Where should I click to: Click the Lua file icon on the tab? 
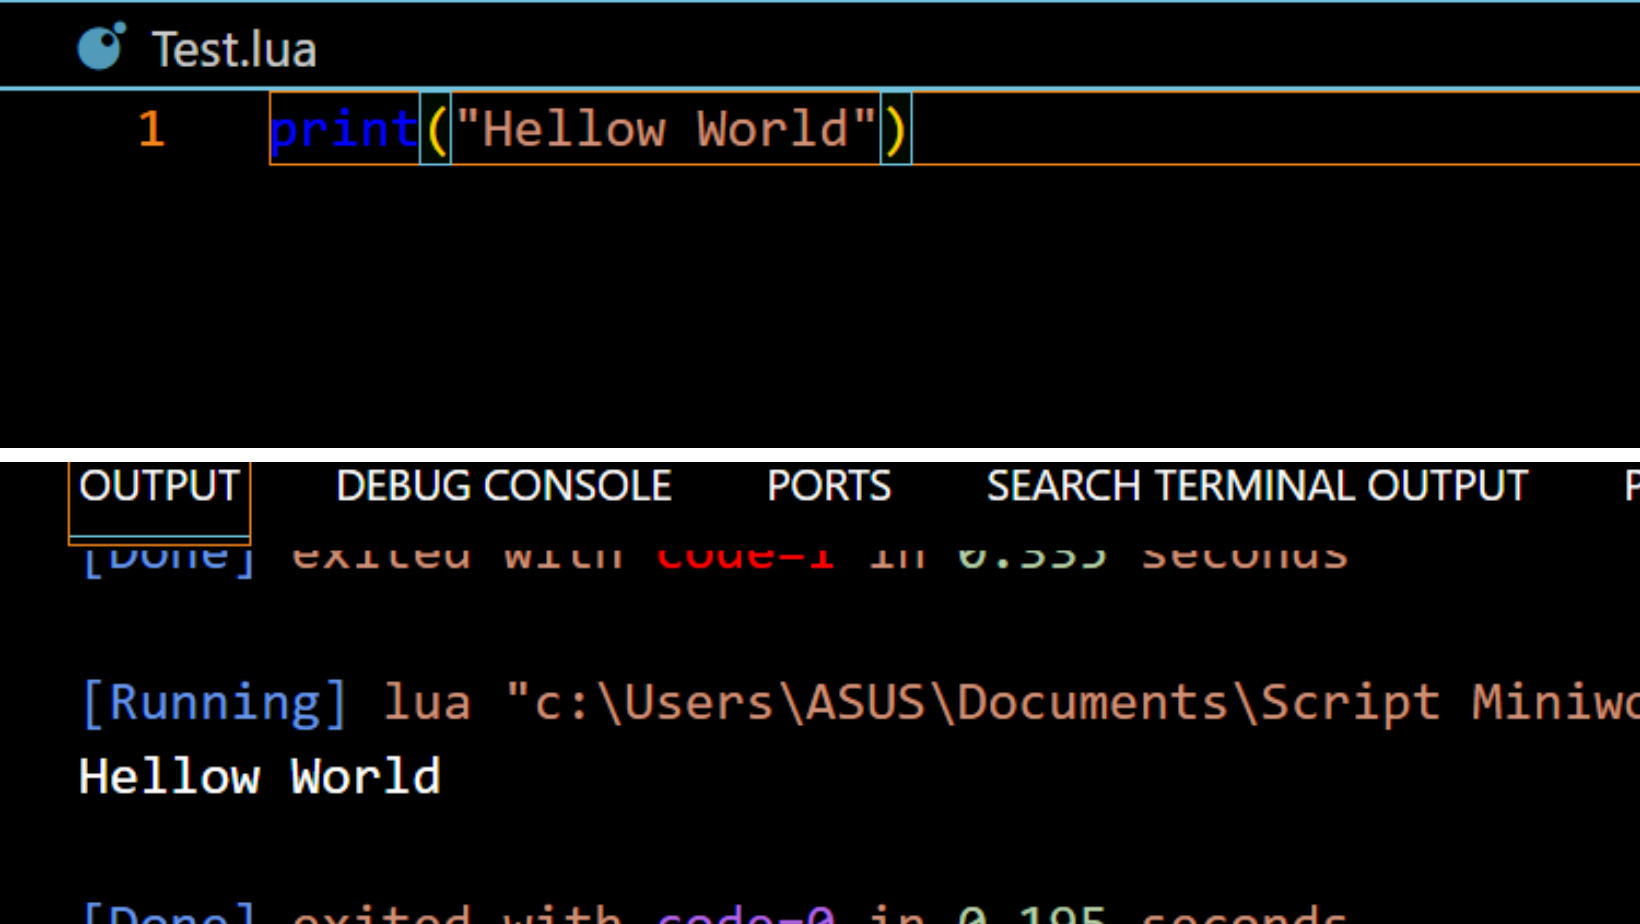pyautogui.click(x=101, y=47)
